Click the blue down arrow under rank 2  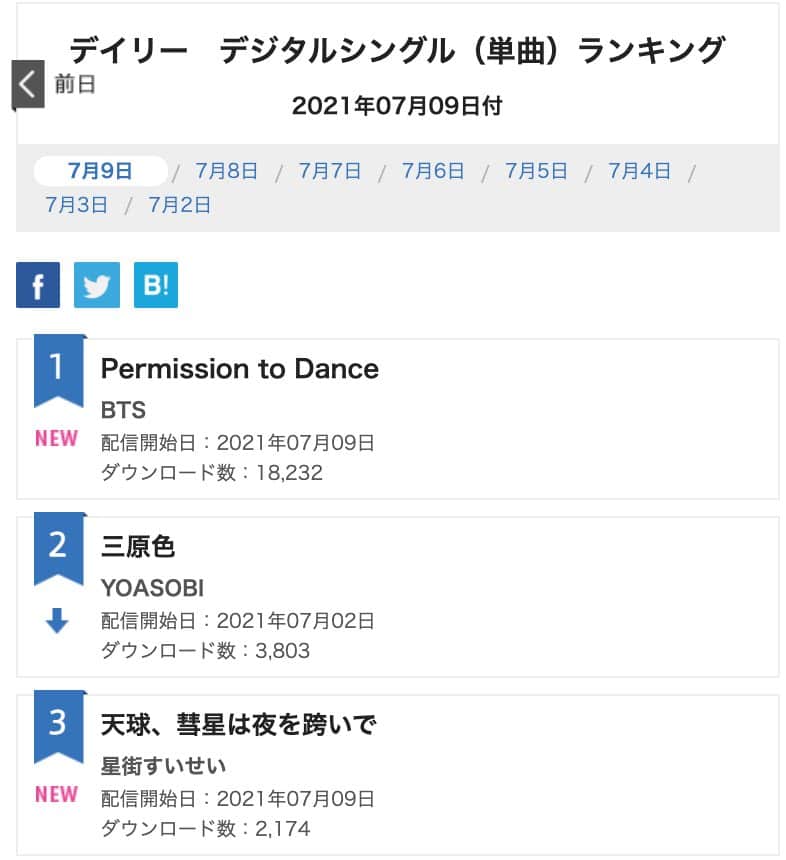[x=57, y=621]
